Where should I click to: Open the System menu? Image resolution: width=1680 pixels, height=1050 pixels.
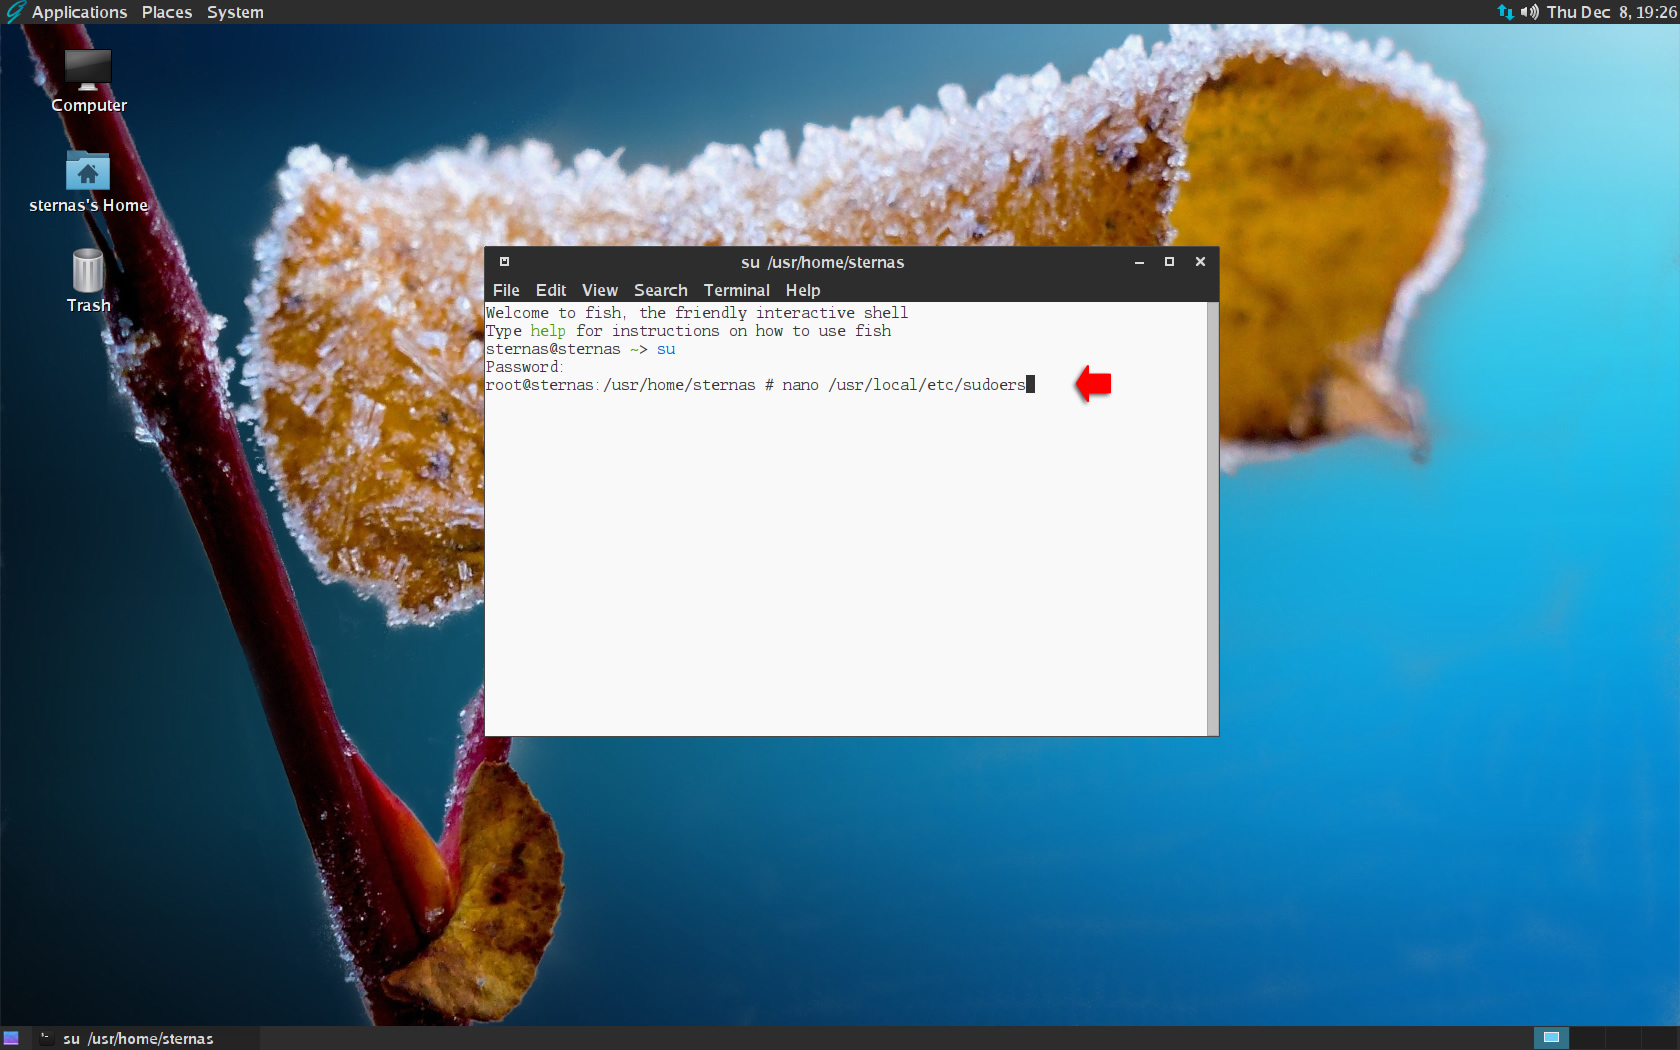point(235,12)
